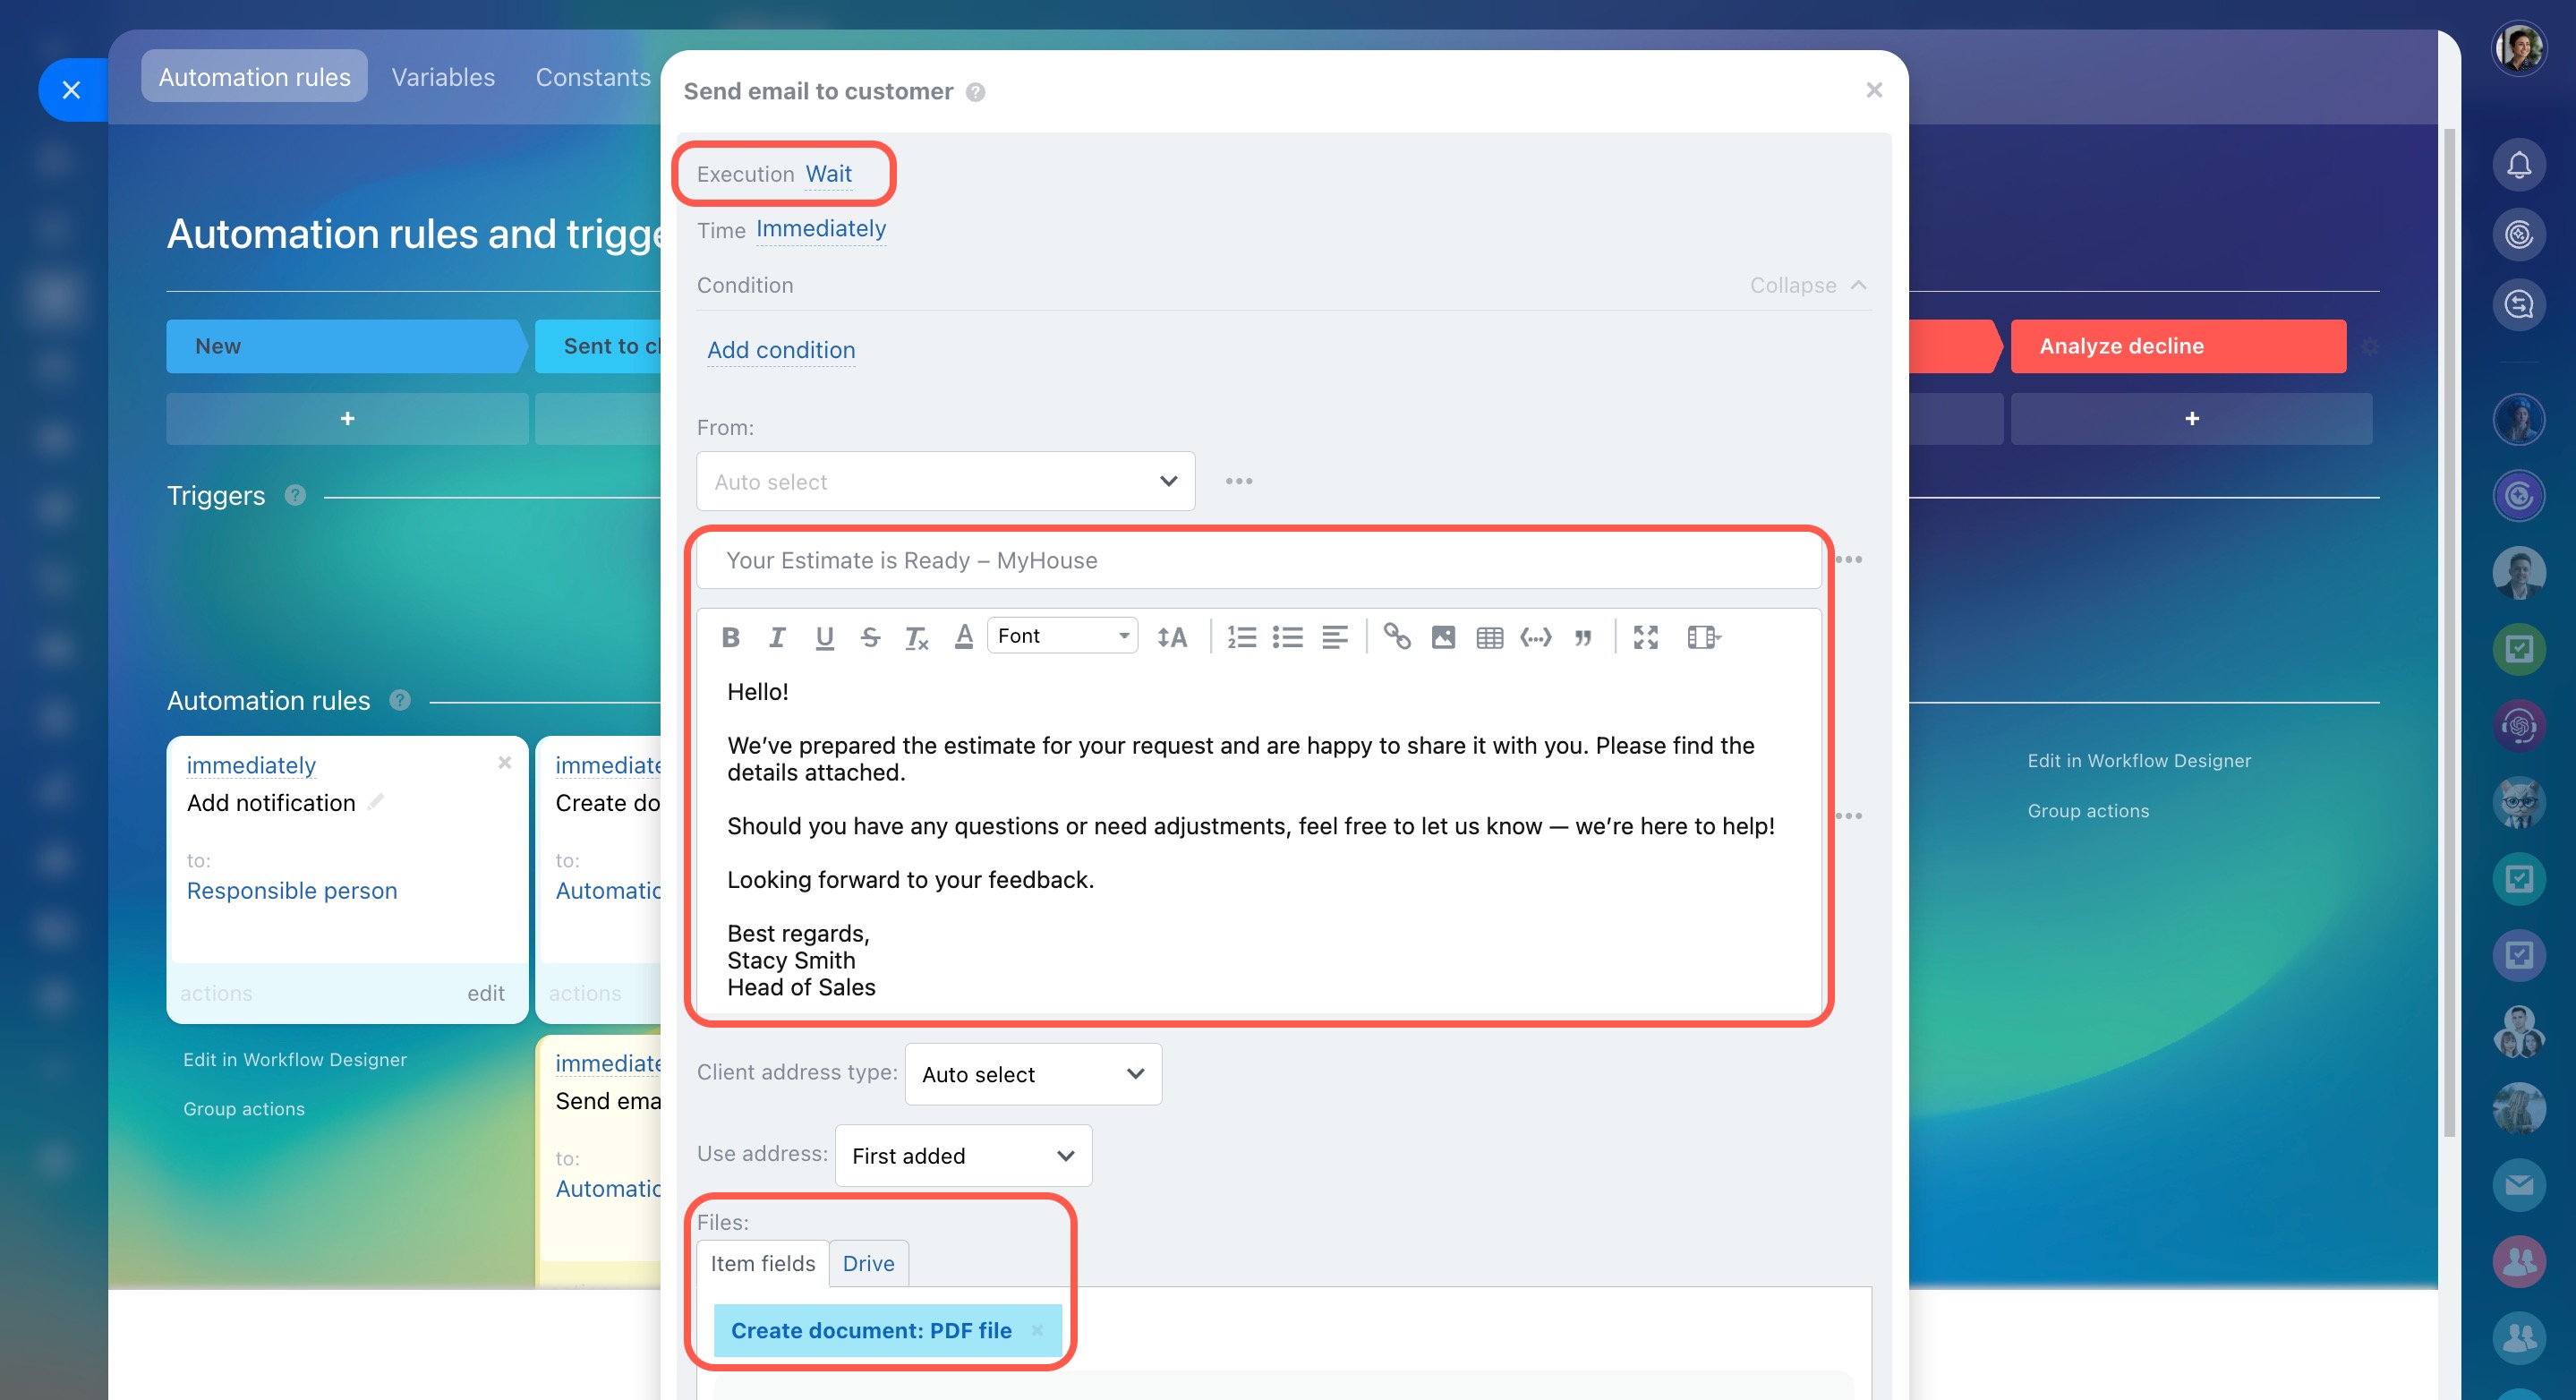Click the Add condition link
Screen dimensions: 2576x1400
click(x=780, y=350)
